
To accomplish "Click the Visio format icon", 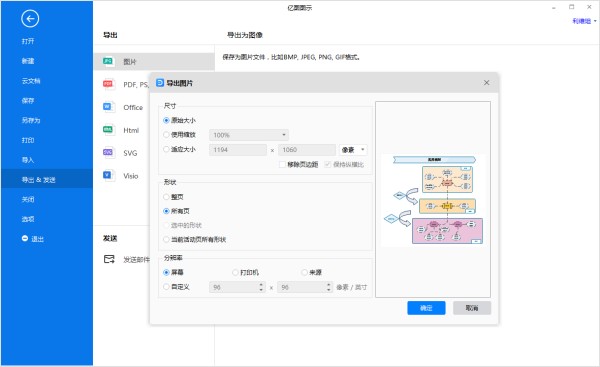I will (x=108, y=175).
